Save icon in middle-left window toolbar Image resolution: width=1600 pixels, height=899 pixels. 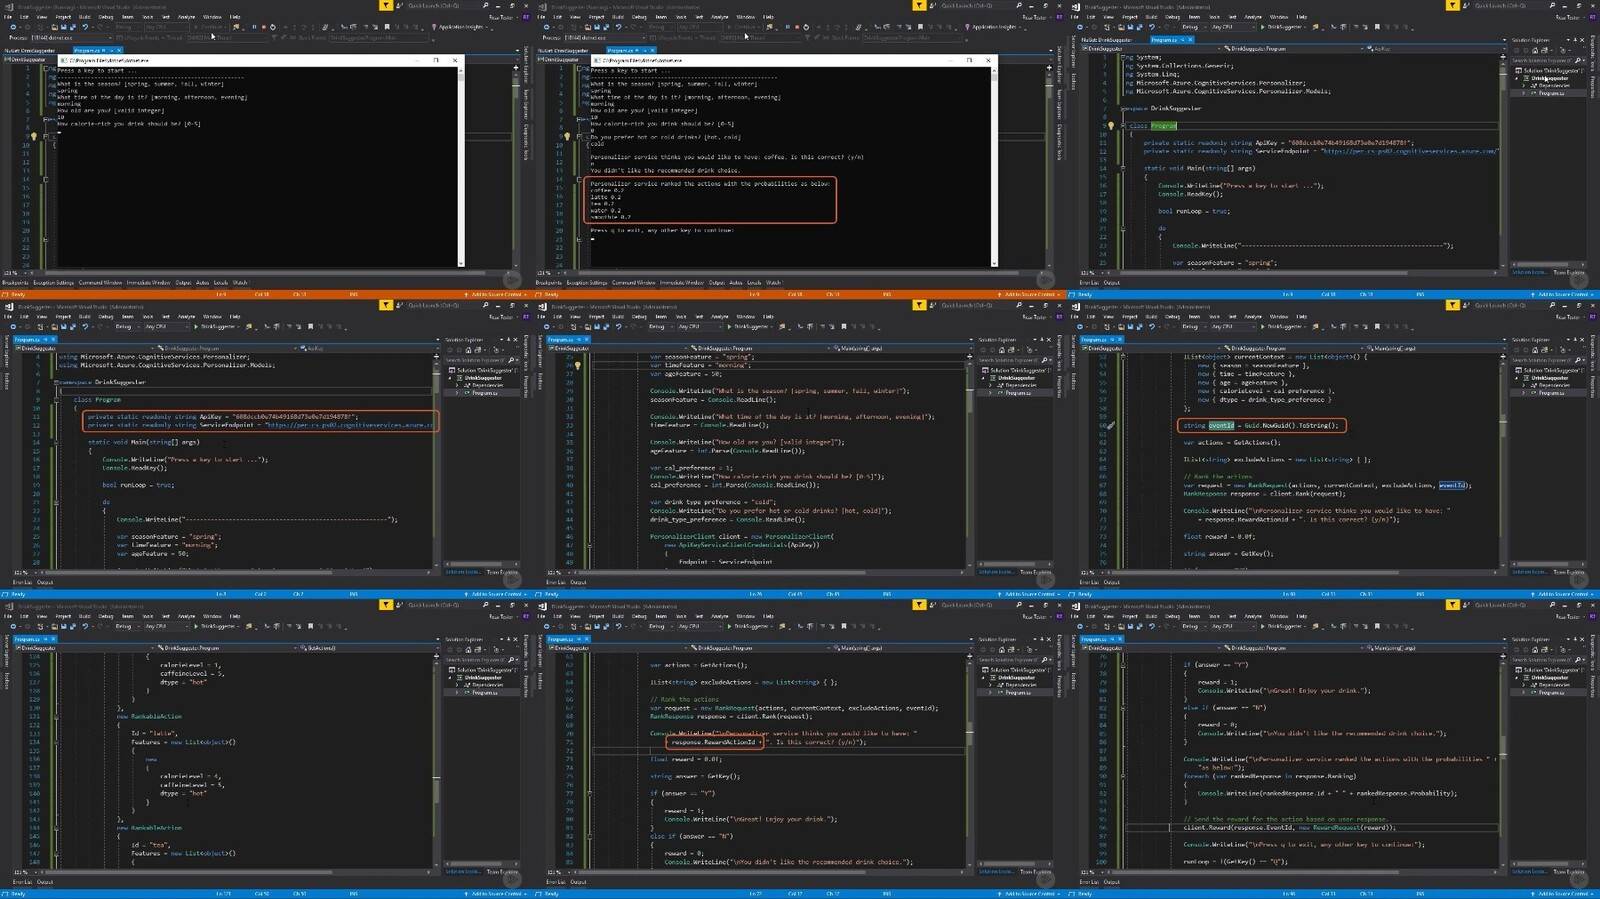pyautogui.click(x=64, y=326)
